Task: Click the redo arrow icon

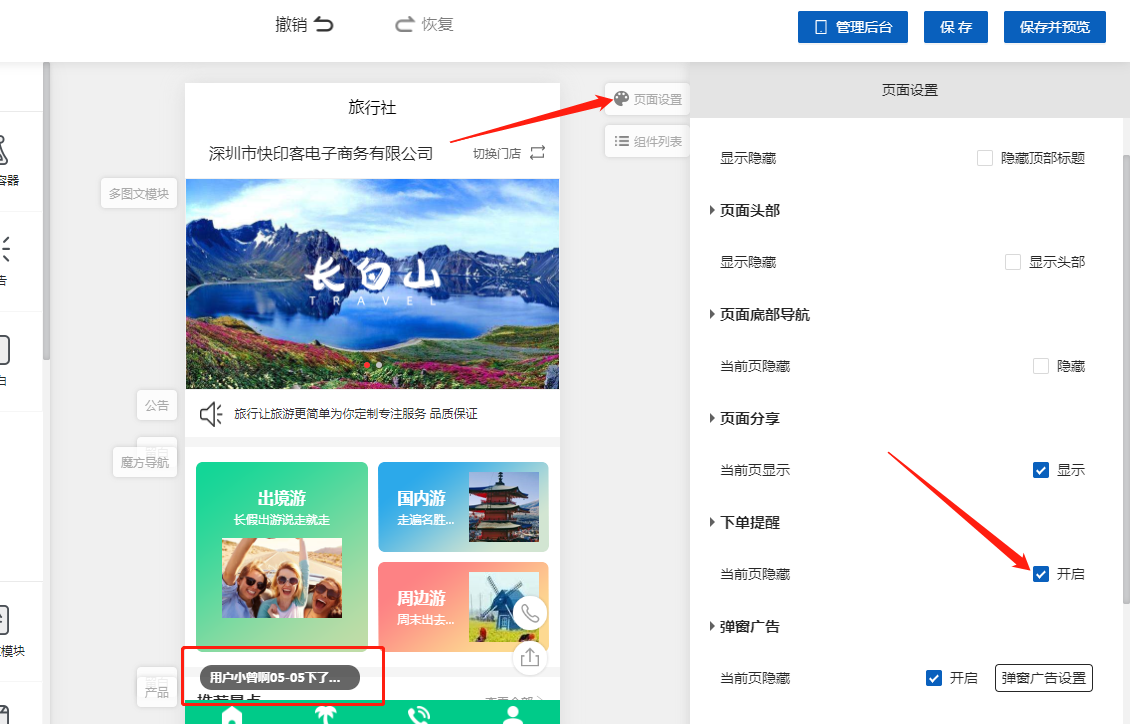Action: 405,25
